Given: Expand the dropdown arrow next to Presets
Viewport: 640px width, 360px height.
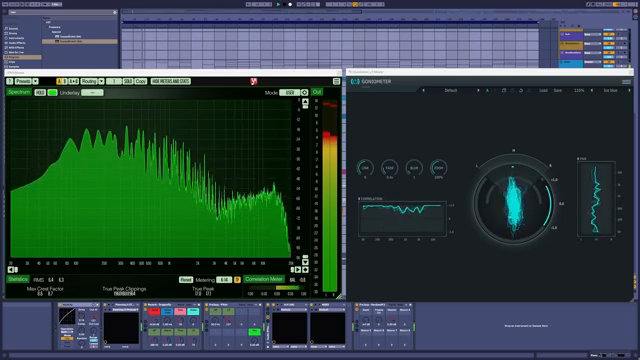Looking at the screenshot, I should pyautogui.click(x=36, y=81).
